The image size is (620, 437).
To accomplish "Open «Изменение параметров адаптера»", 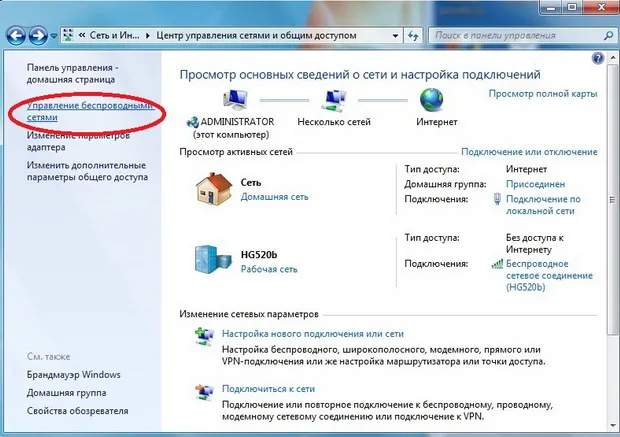I will (78, 141).
